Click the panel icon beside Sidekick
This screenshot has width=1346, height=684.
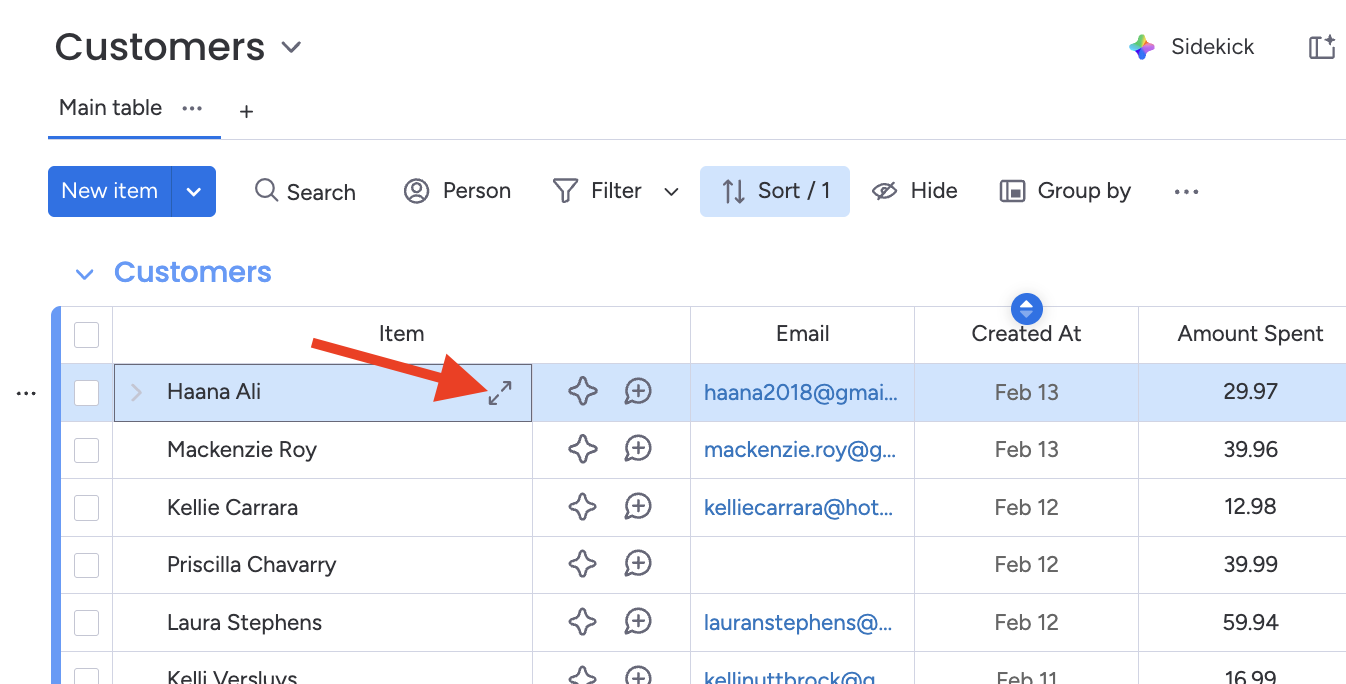[1321, 47]
